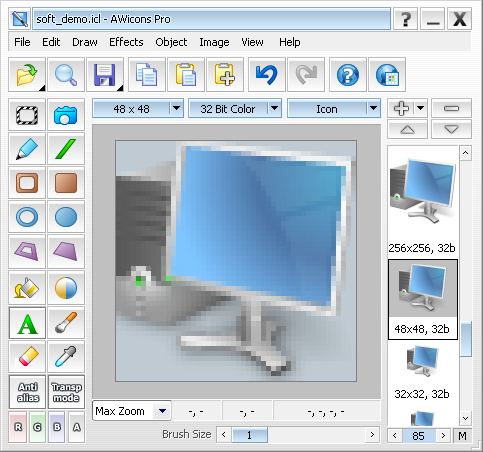Open the Object menu
The height and width of the screenshot is (452, 483).
pos(171,42)
